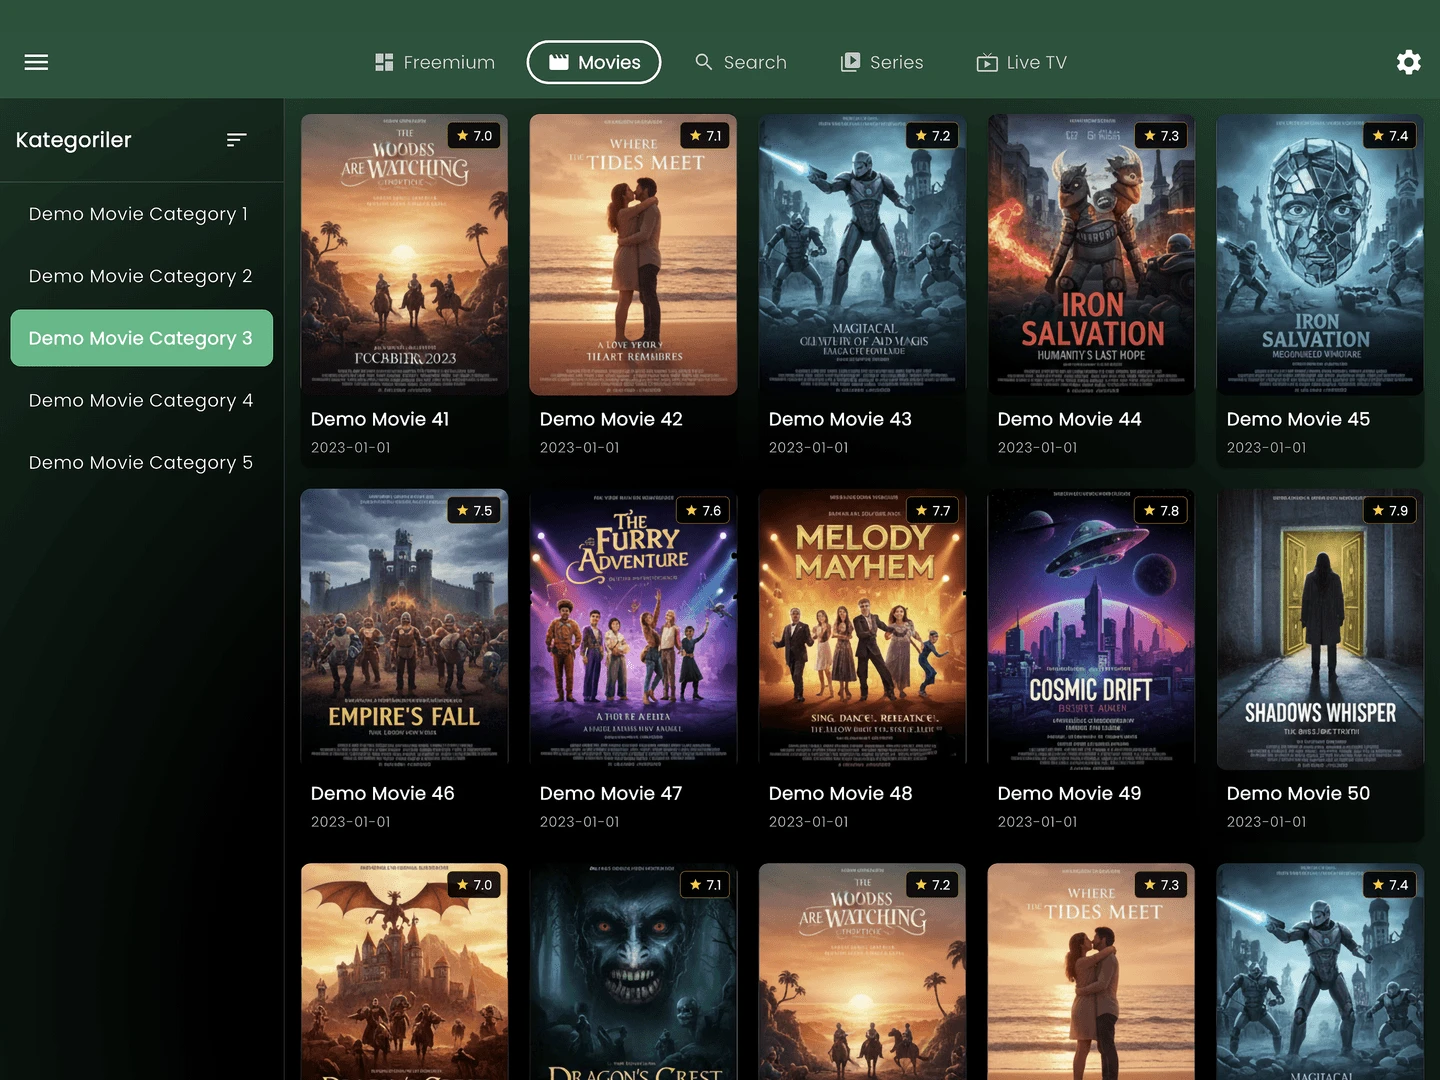Screen dimensions: 1440x1080
Task: Click the Demo Movie 48 title
Action: point(840,793)
